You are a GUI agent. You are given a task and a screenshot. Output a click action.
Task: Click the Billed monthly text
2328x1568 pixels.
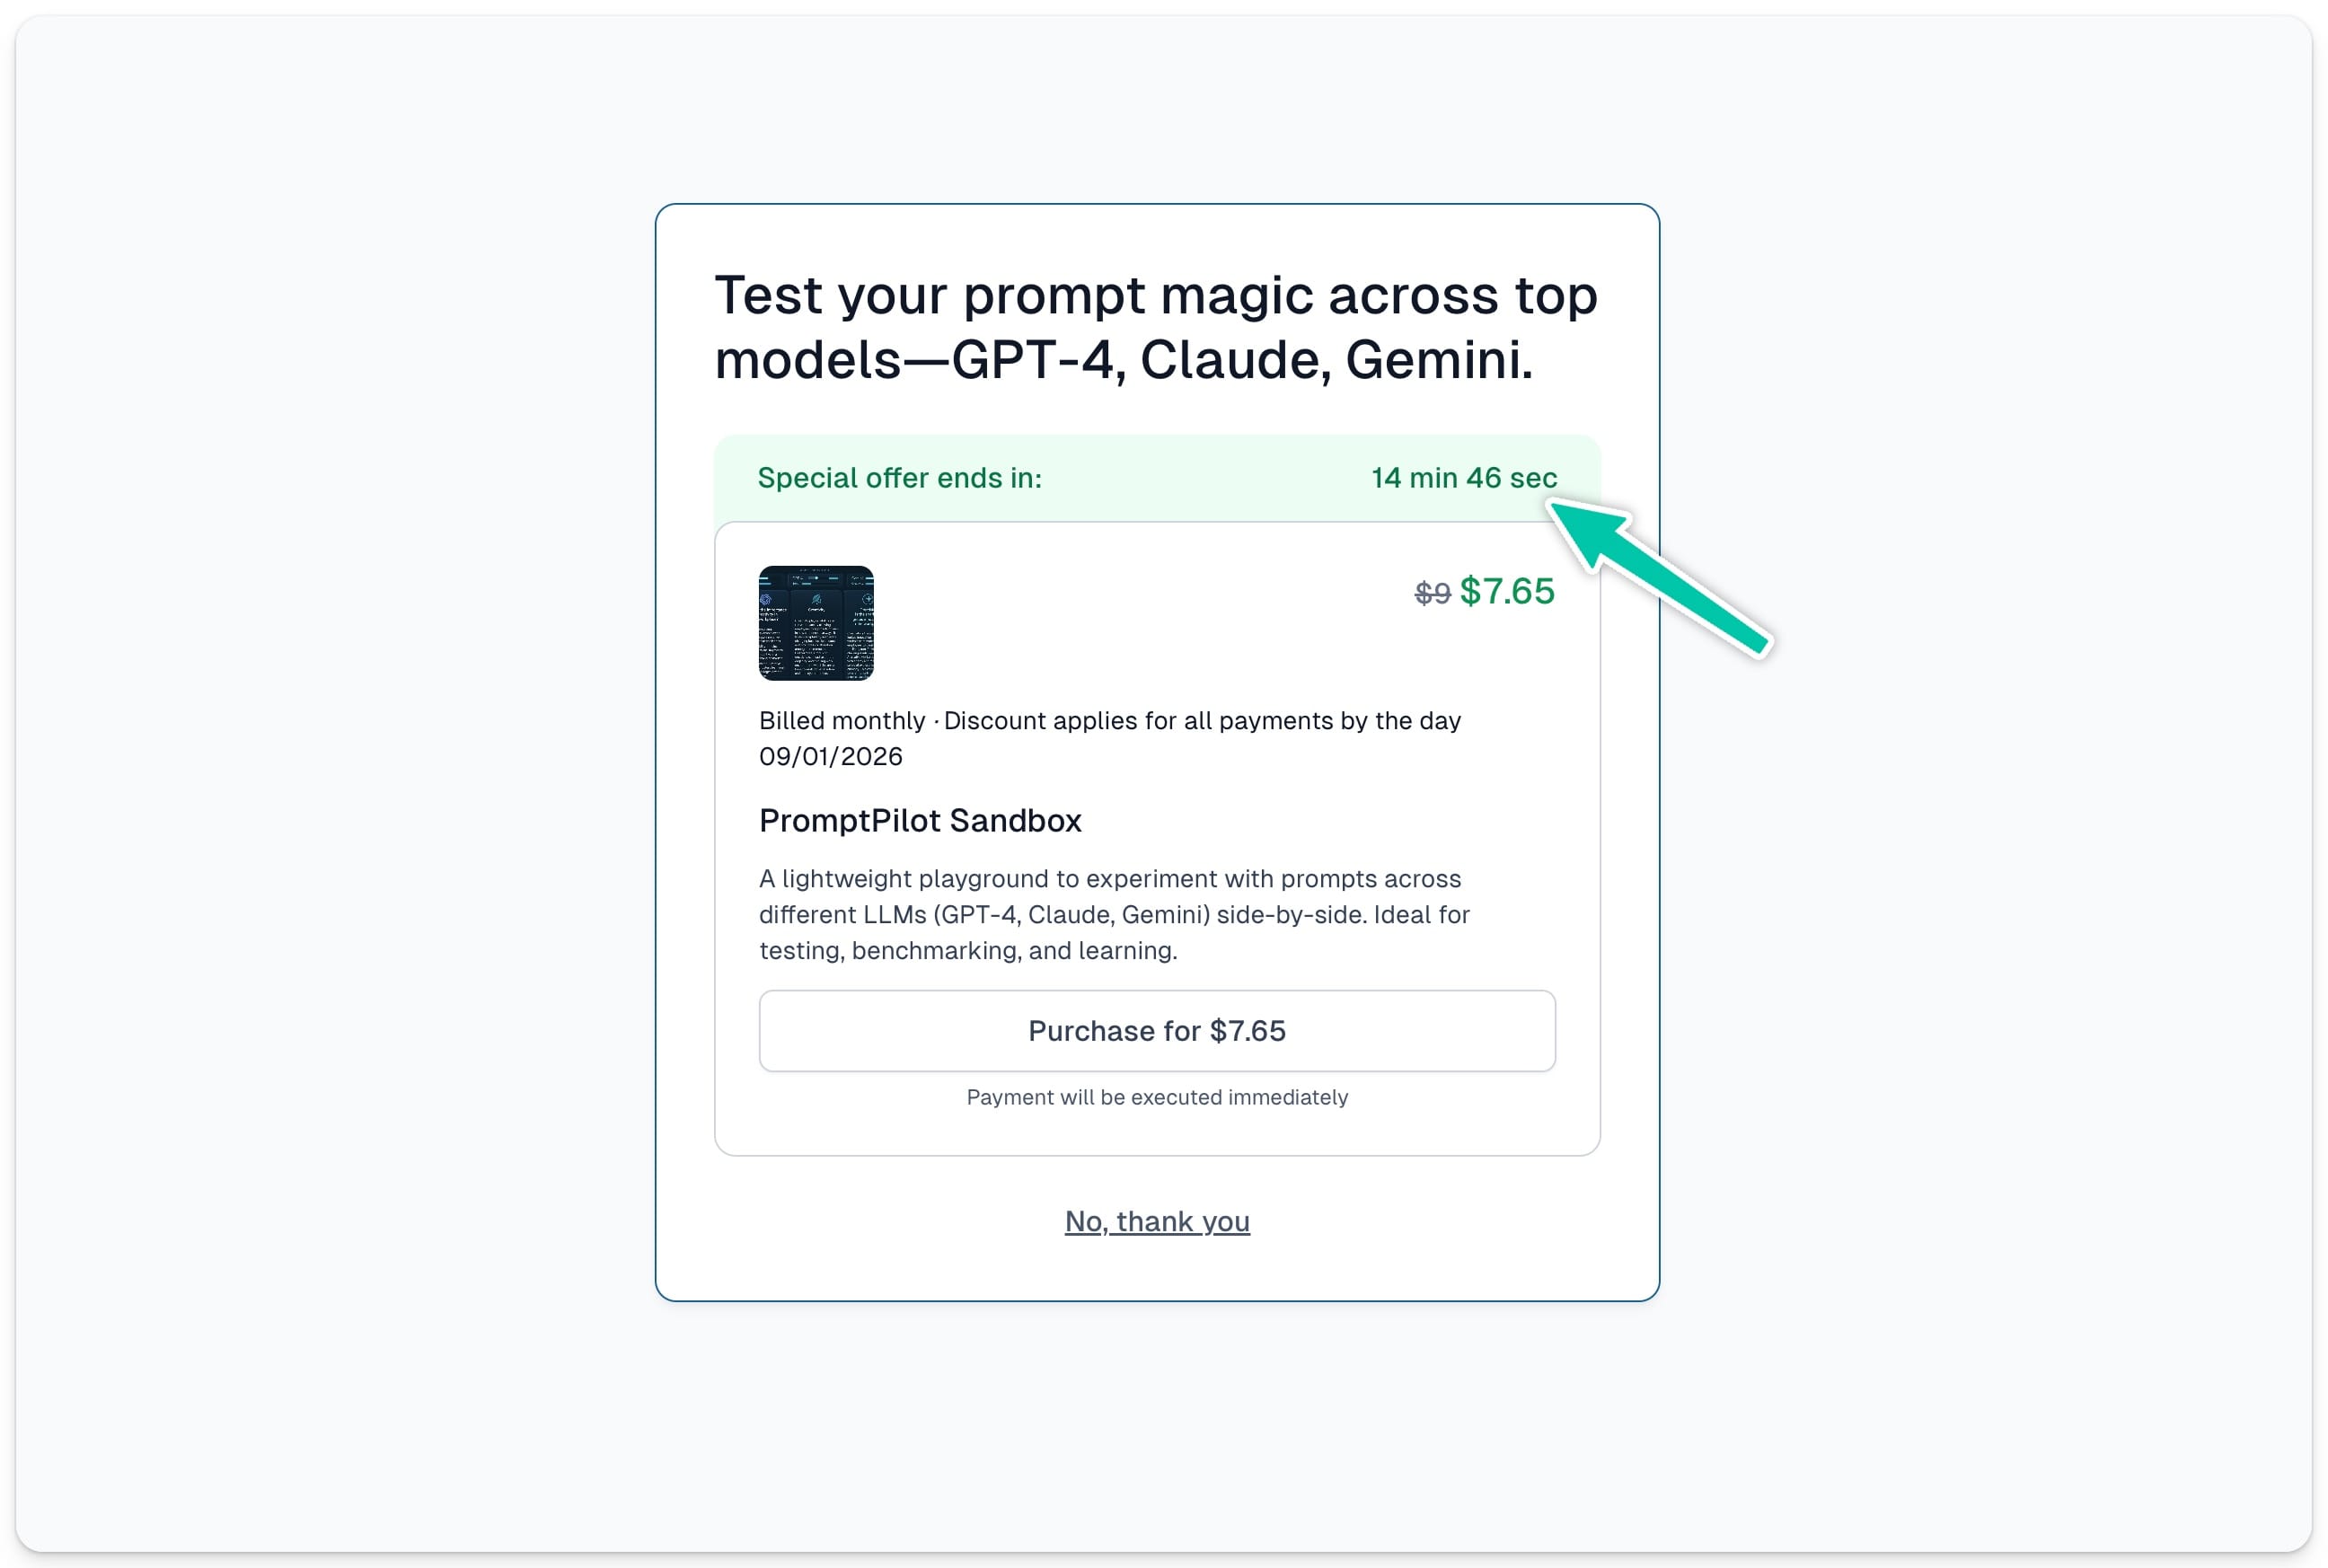842,720
